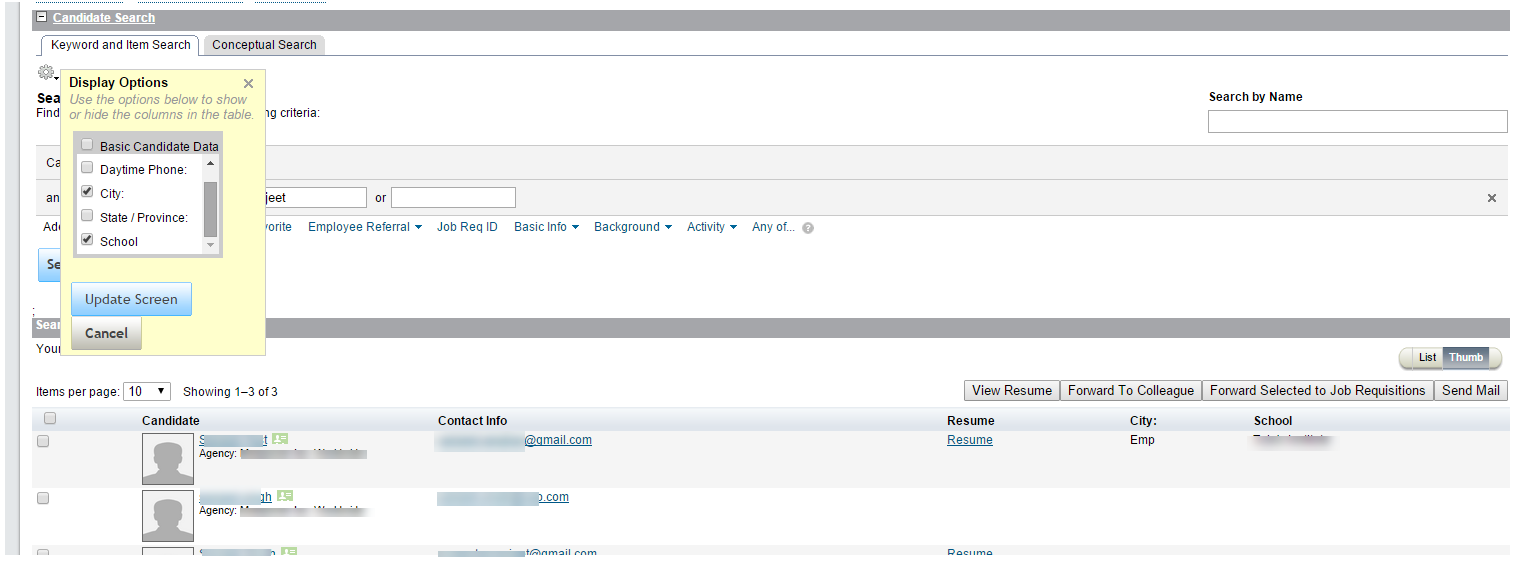Click the View Resume button
Image resolution: width=1531 pixels, height=565 pixels.
point(1012,391)
